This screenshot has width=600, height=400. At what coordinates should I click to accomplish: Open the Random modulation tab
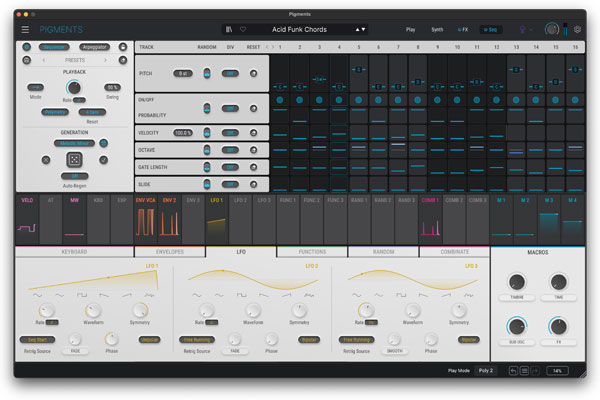[383, 252]
